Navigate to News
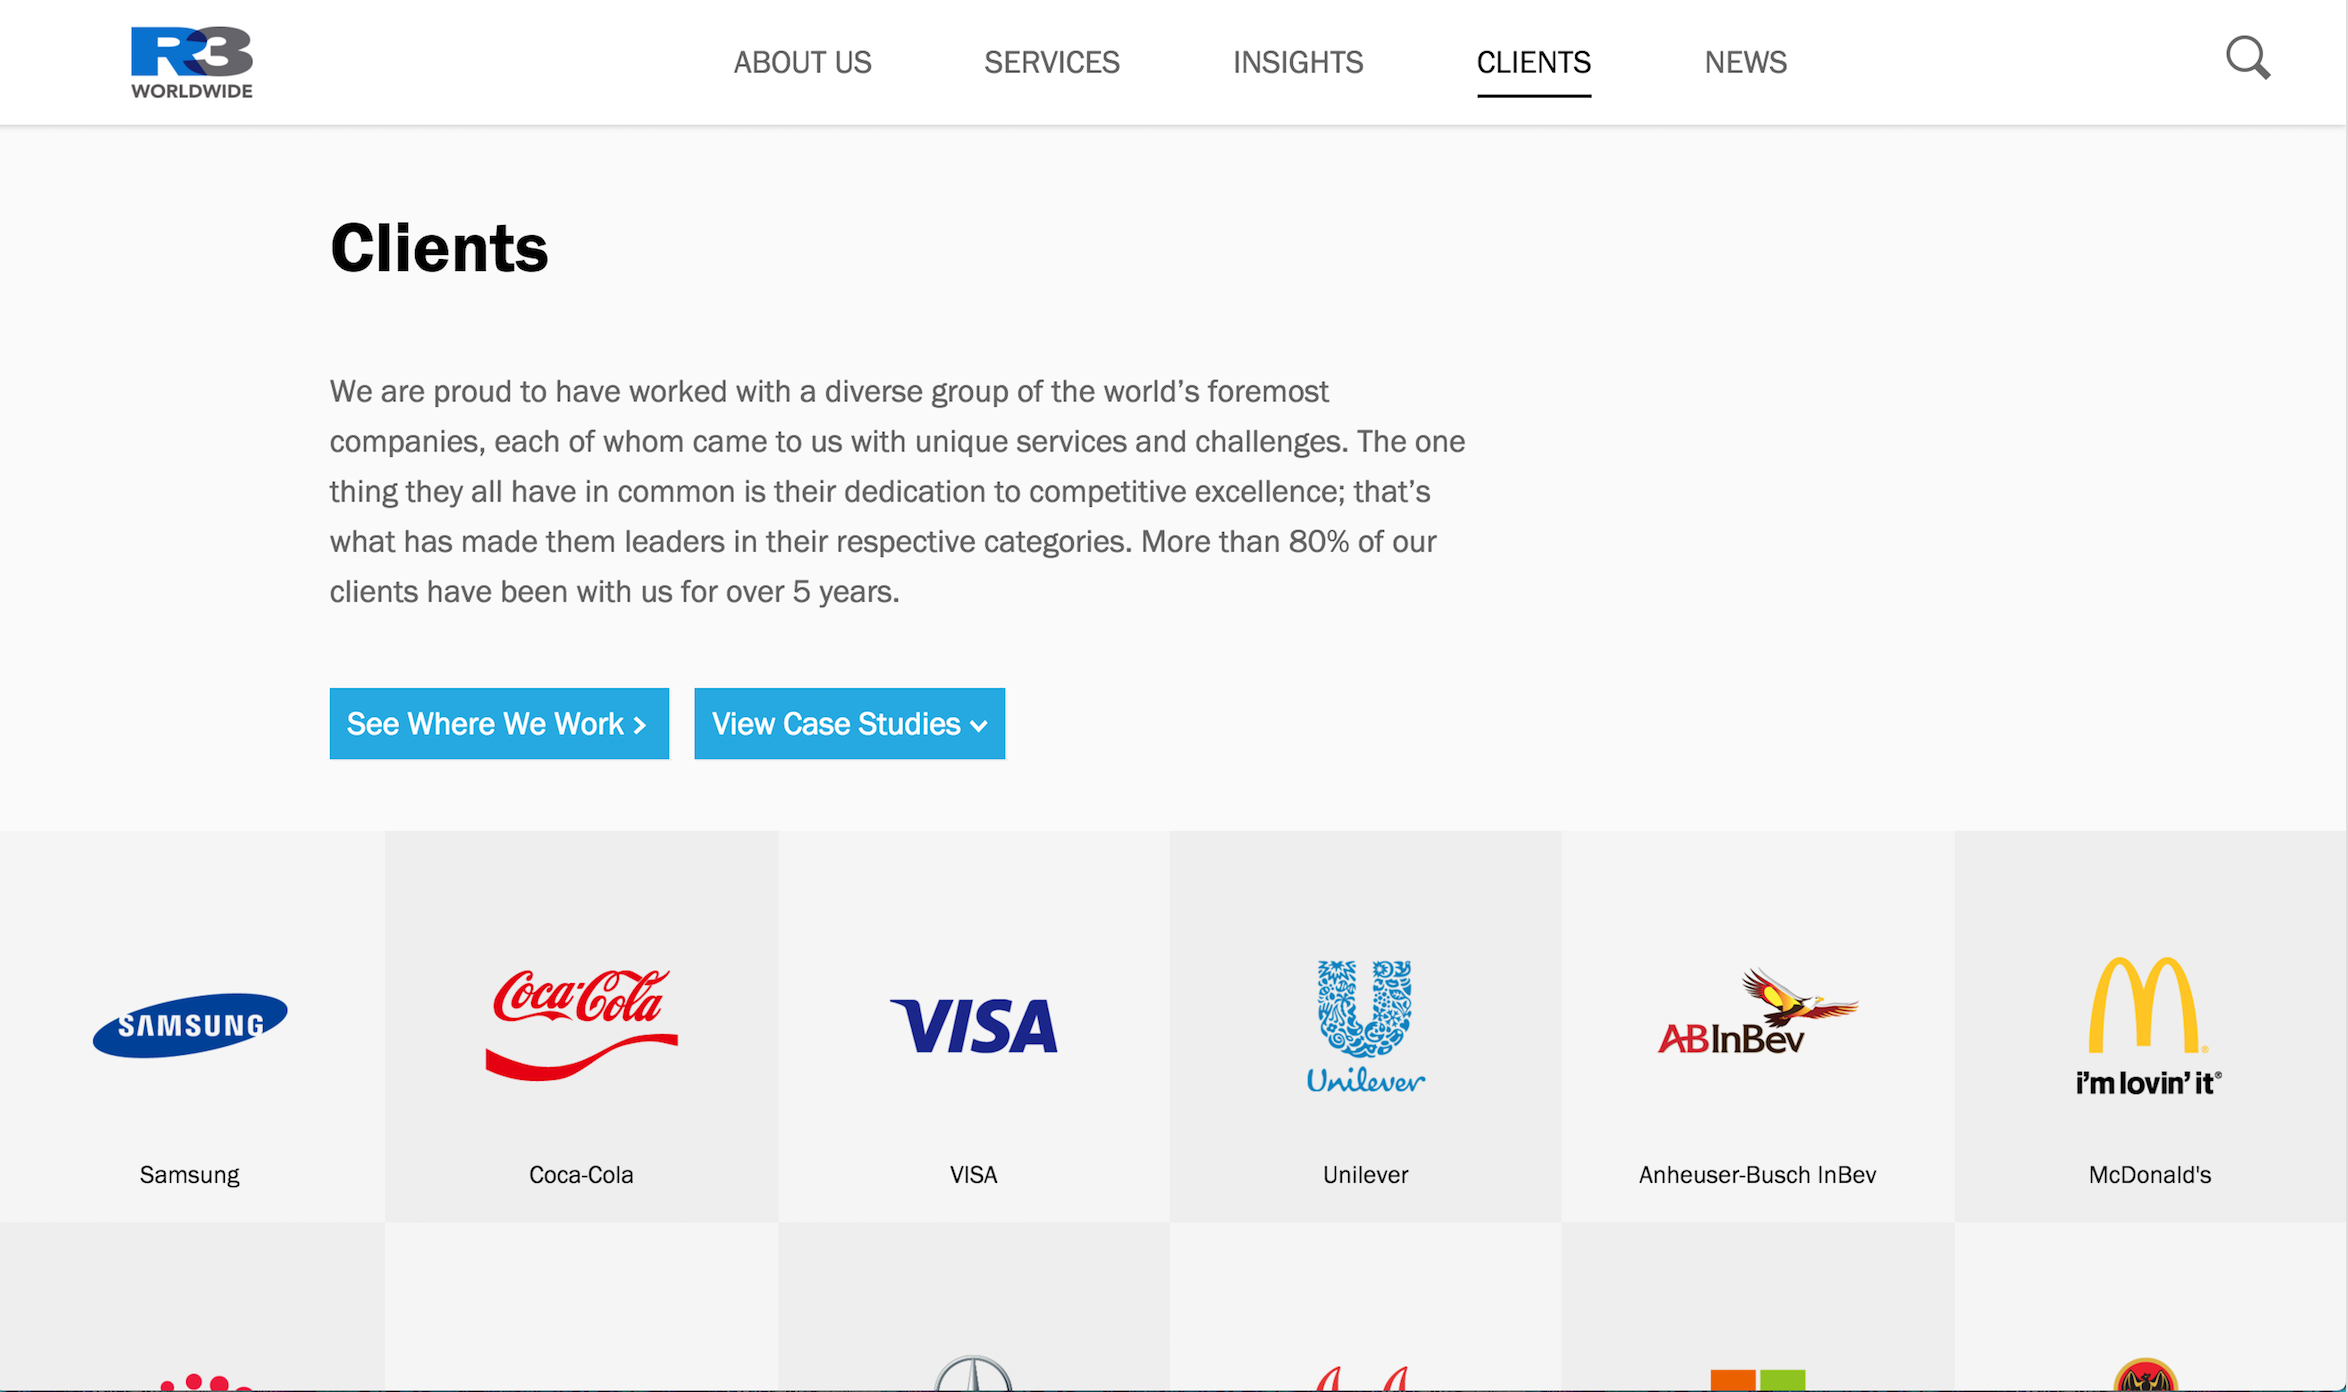2348x1392 pixels. click(x=1745, y=62)
